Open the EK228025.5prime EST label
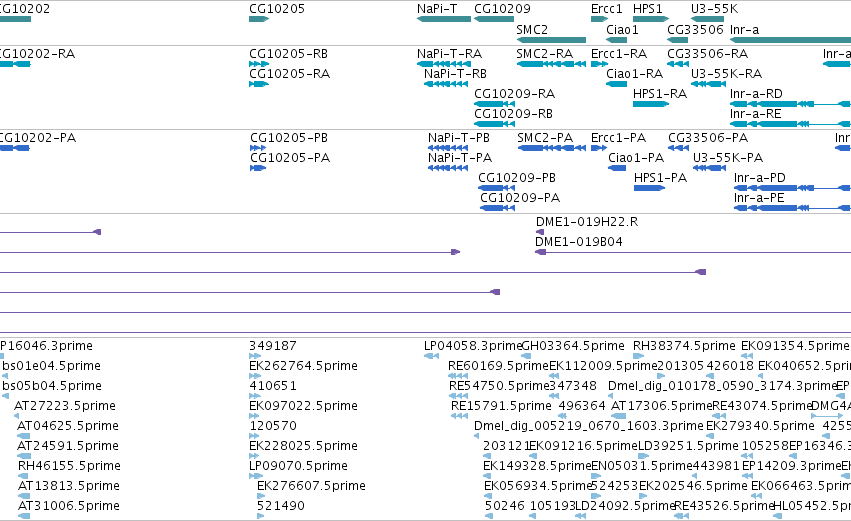The image size is (851, 521). click(303, 446)
